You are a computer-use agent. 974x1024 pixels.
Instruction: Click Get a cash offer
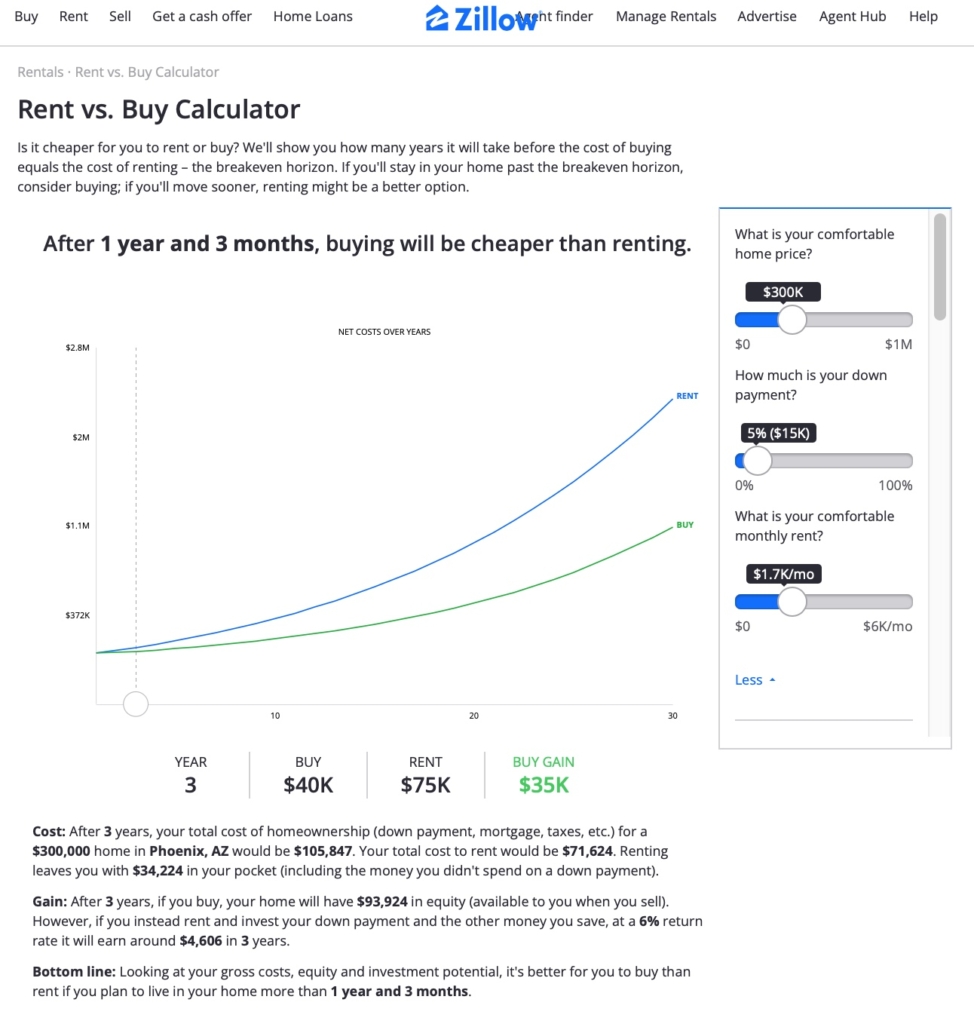[202, 16]
